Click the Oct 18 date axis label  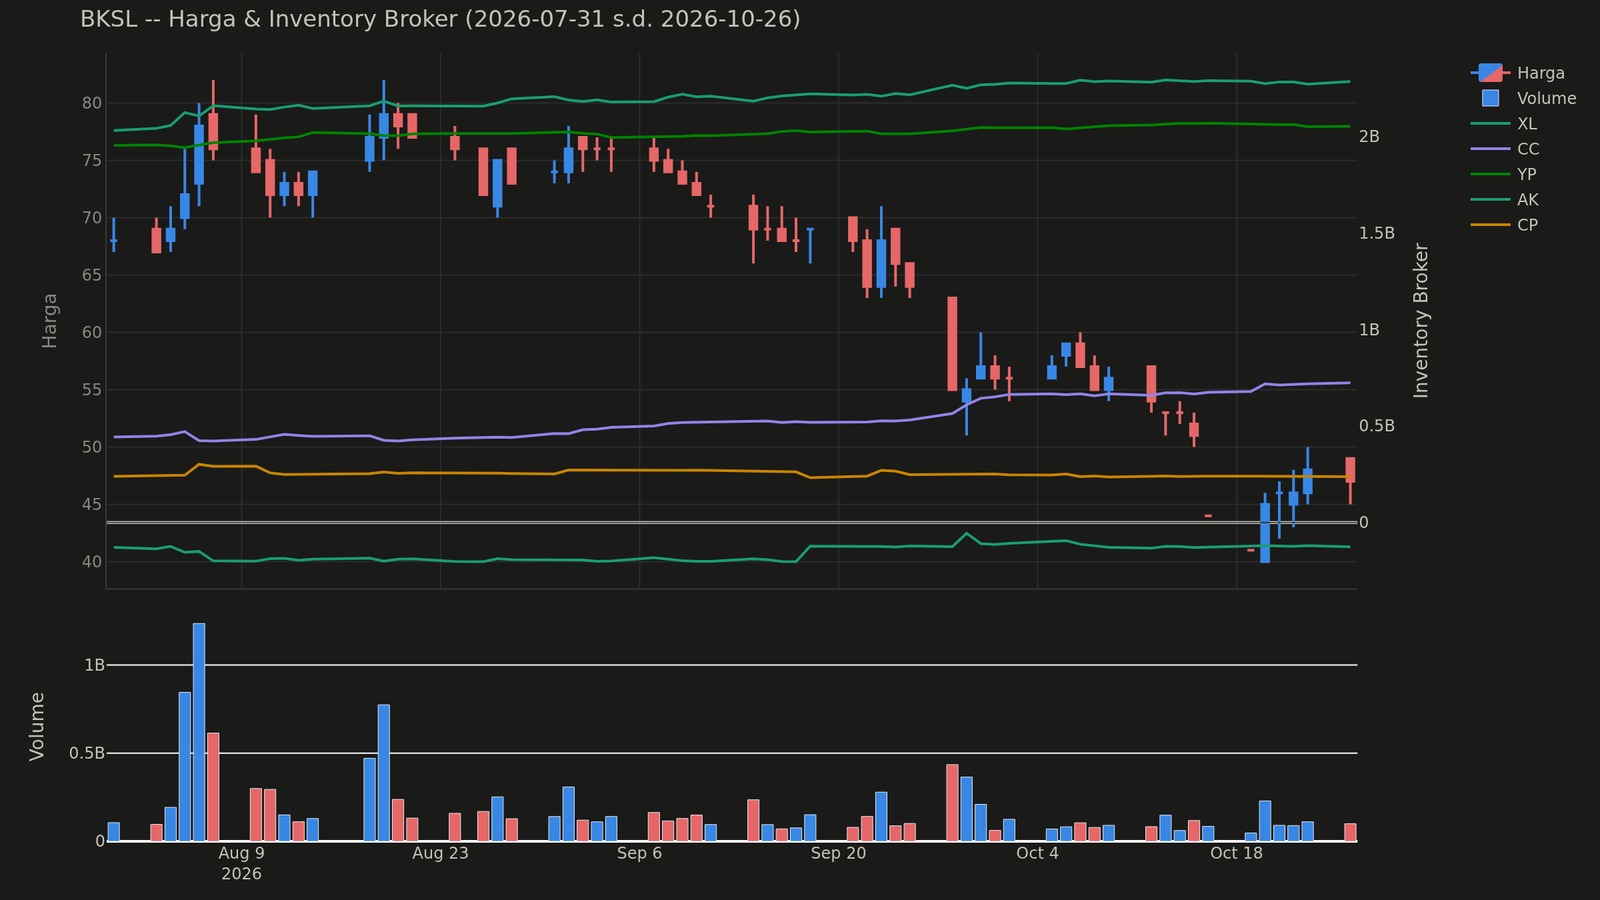pyautogui.click(x=1236, y=853)
